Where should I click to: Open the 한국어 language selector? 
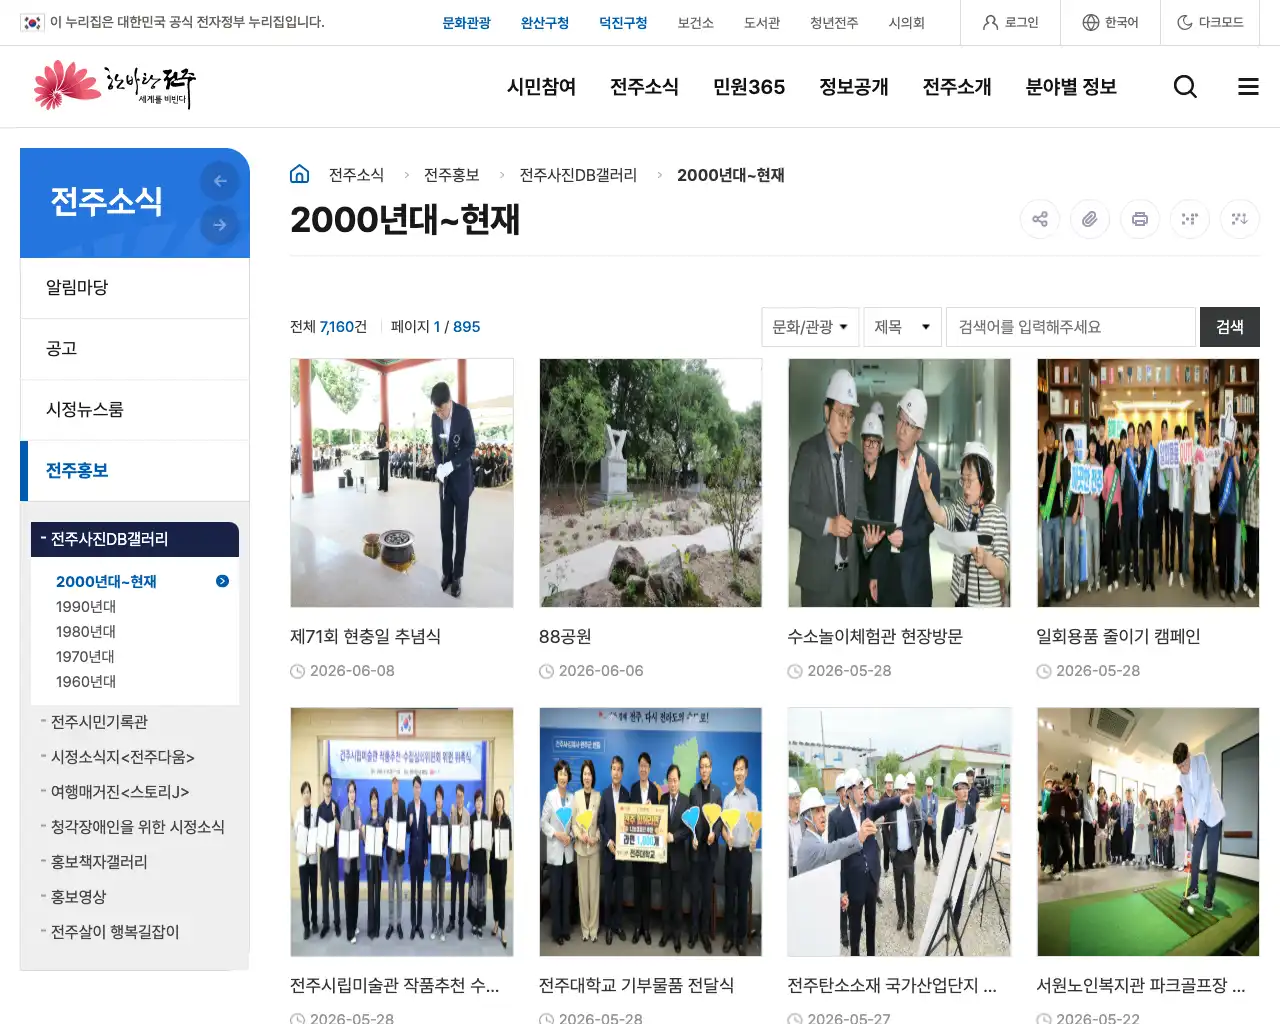pos(1110,22)
